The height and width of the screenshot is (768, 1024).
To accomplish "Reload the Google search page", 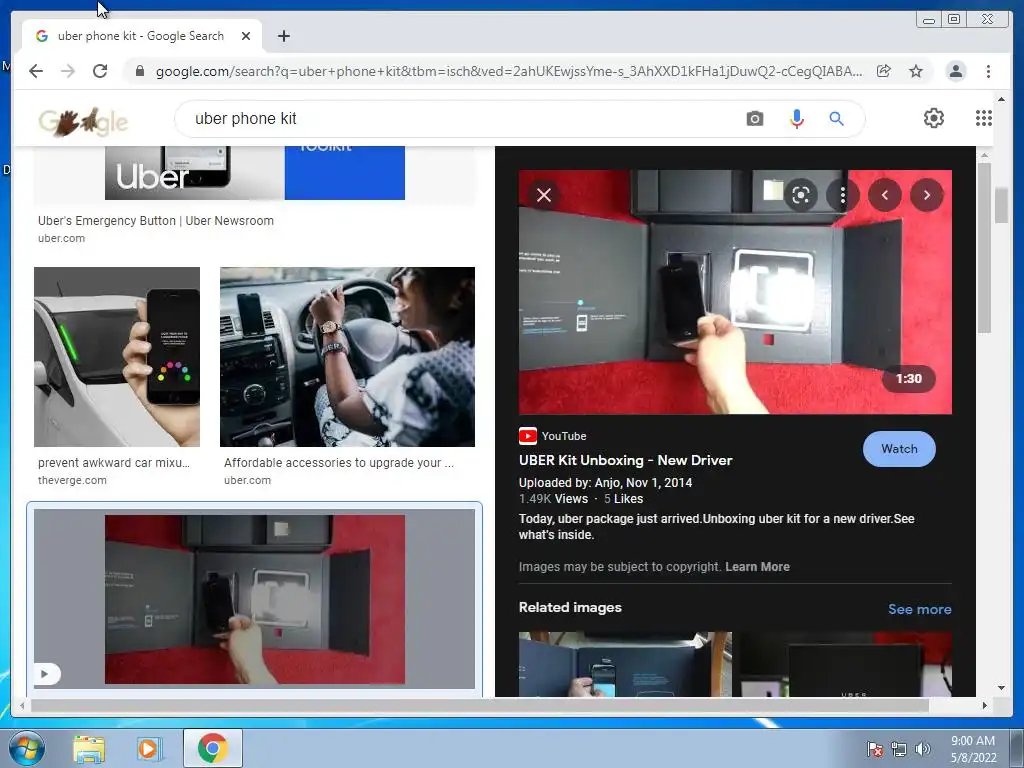I will (x=100, y=71).
